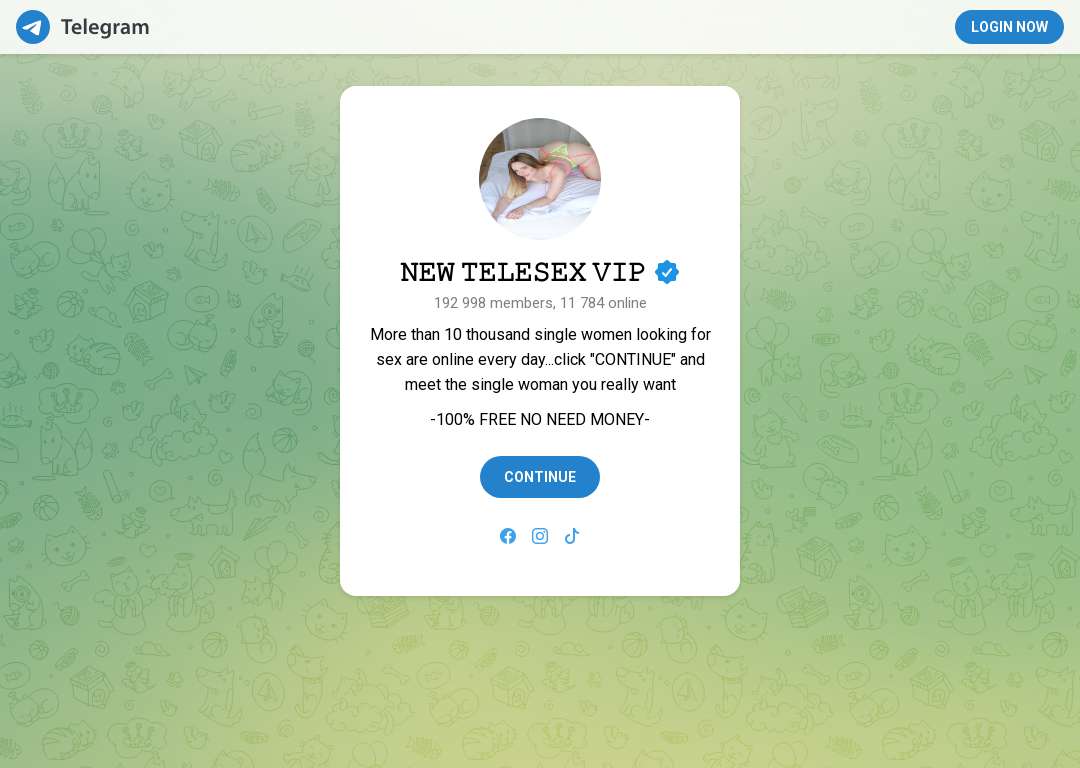Image resolution: width=1080 pixels, height=768 pixels.
Task: Click the LOGIN NOW button
Action: pyautogui.click(x=1009, y=27)
